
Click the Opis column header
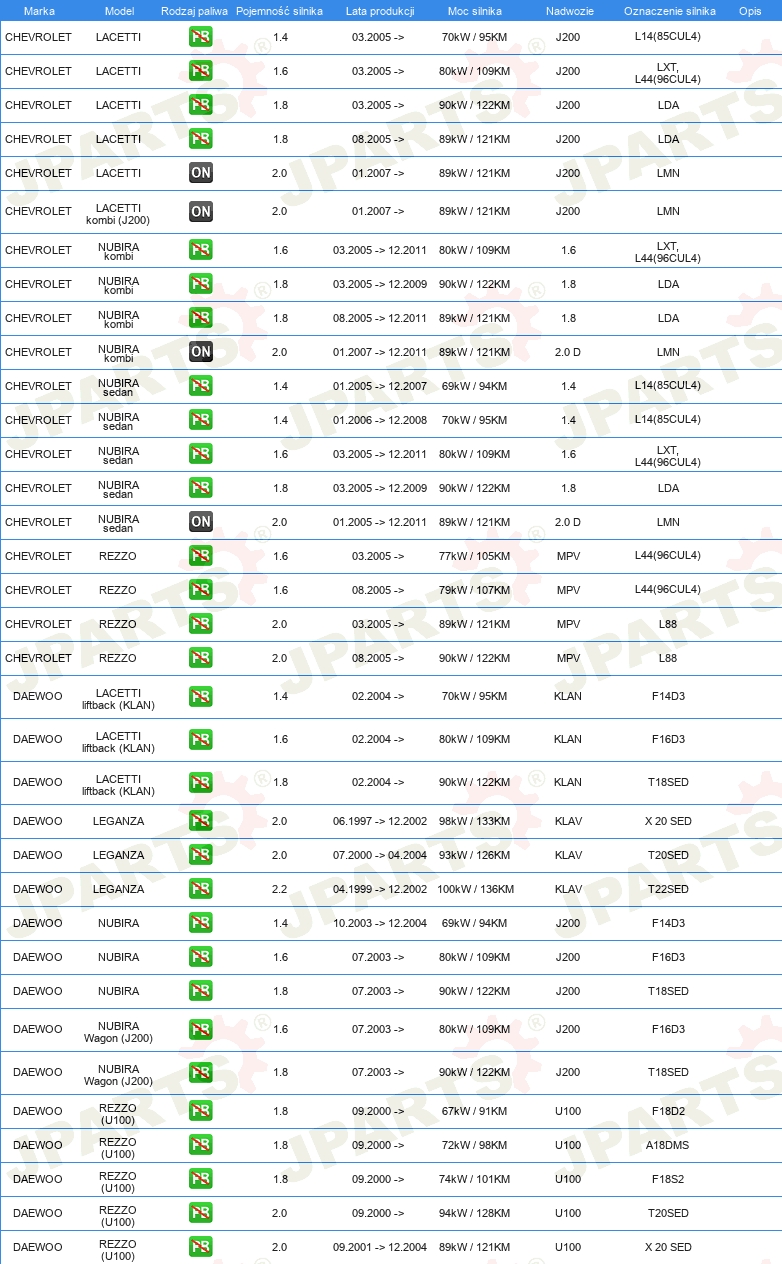[x=750, y=11]
